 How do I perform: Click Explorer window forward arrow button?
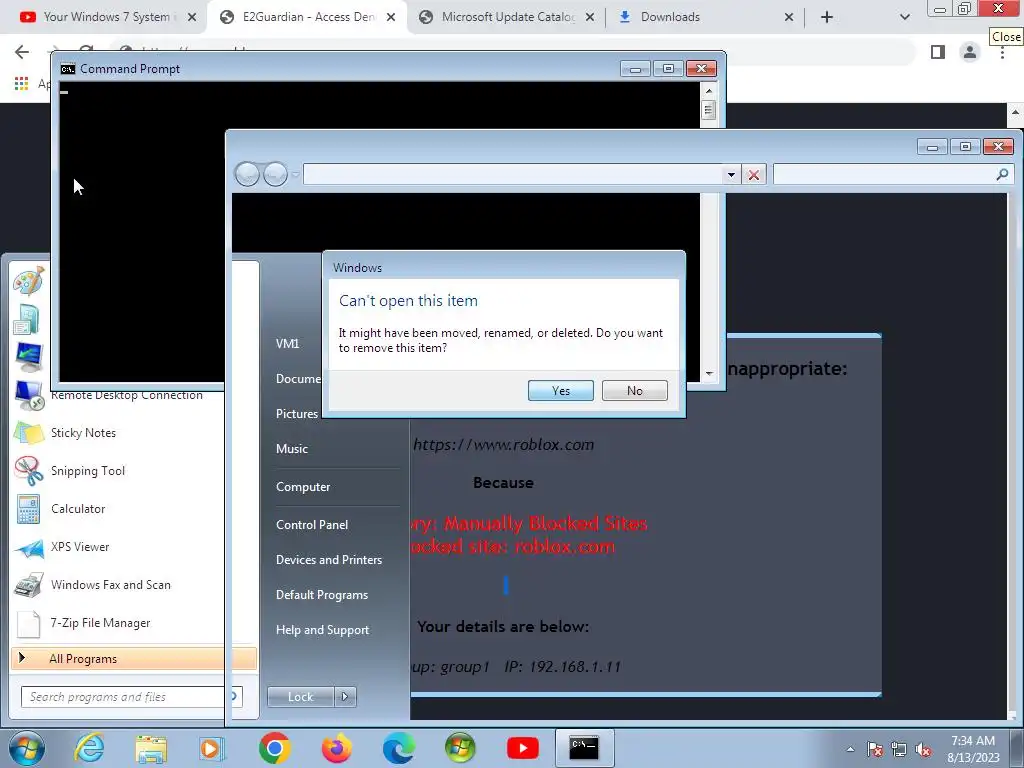coord(275,174)
